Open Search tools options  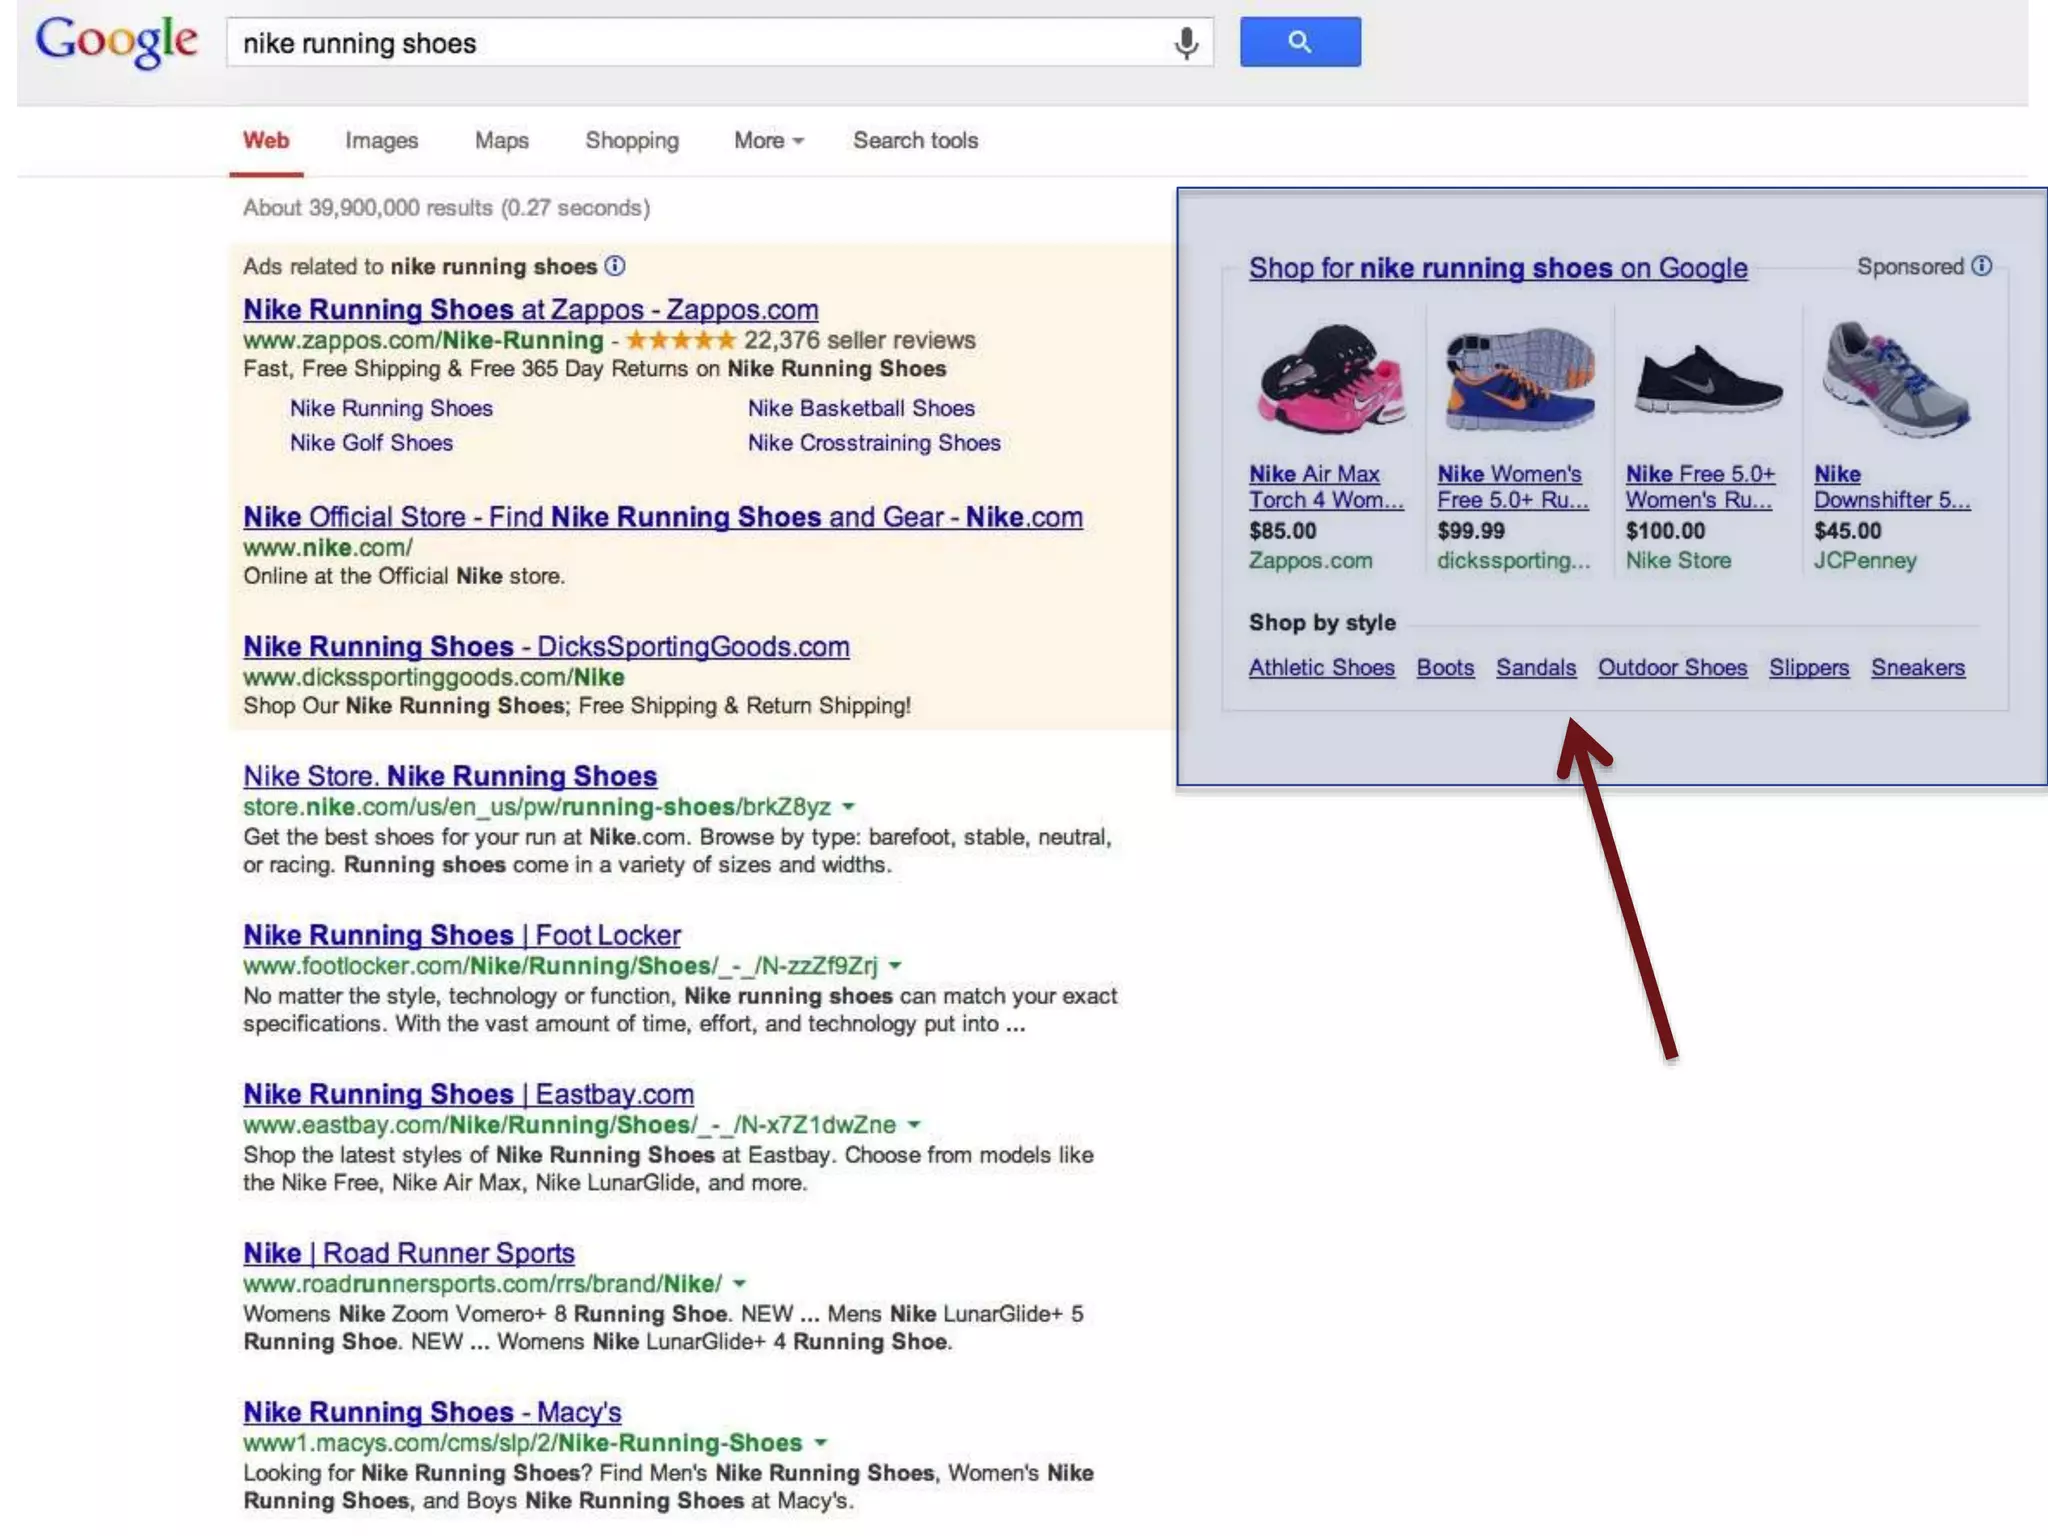[x=915, y=141]
